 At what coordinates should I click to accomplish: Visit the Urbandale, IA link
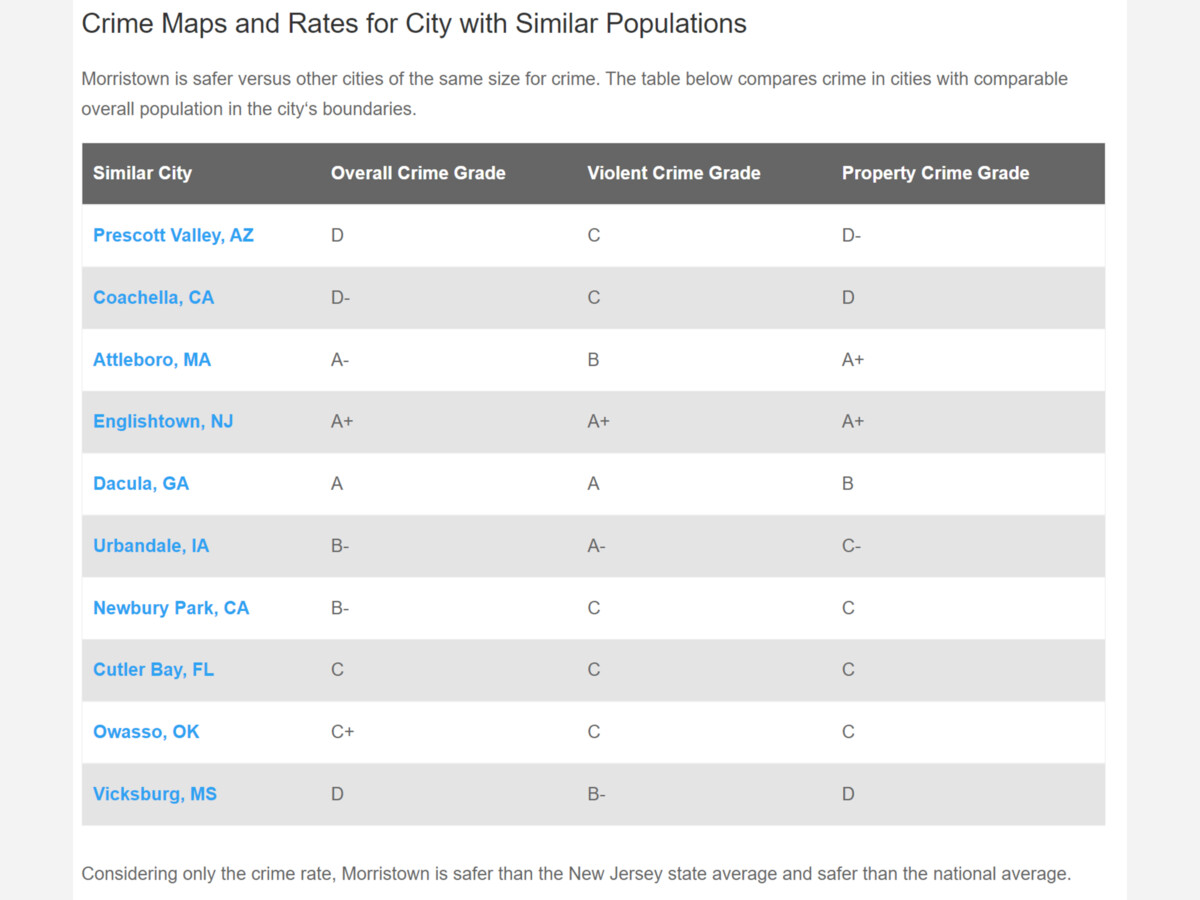click(151, 546)
